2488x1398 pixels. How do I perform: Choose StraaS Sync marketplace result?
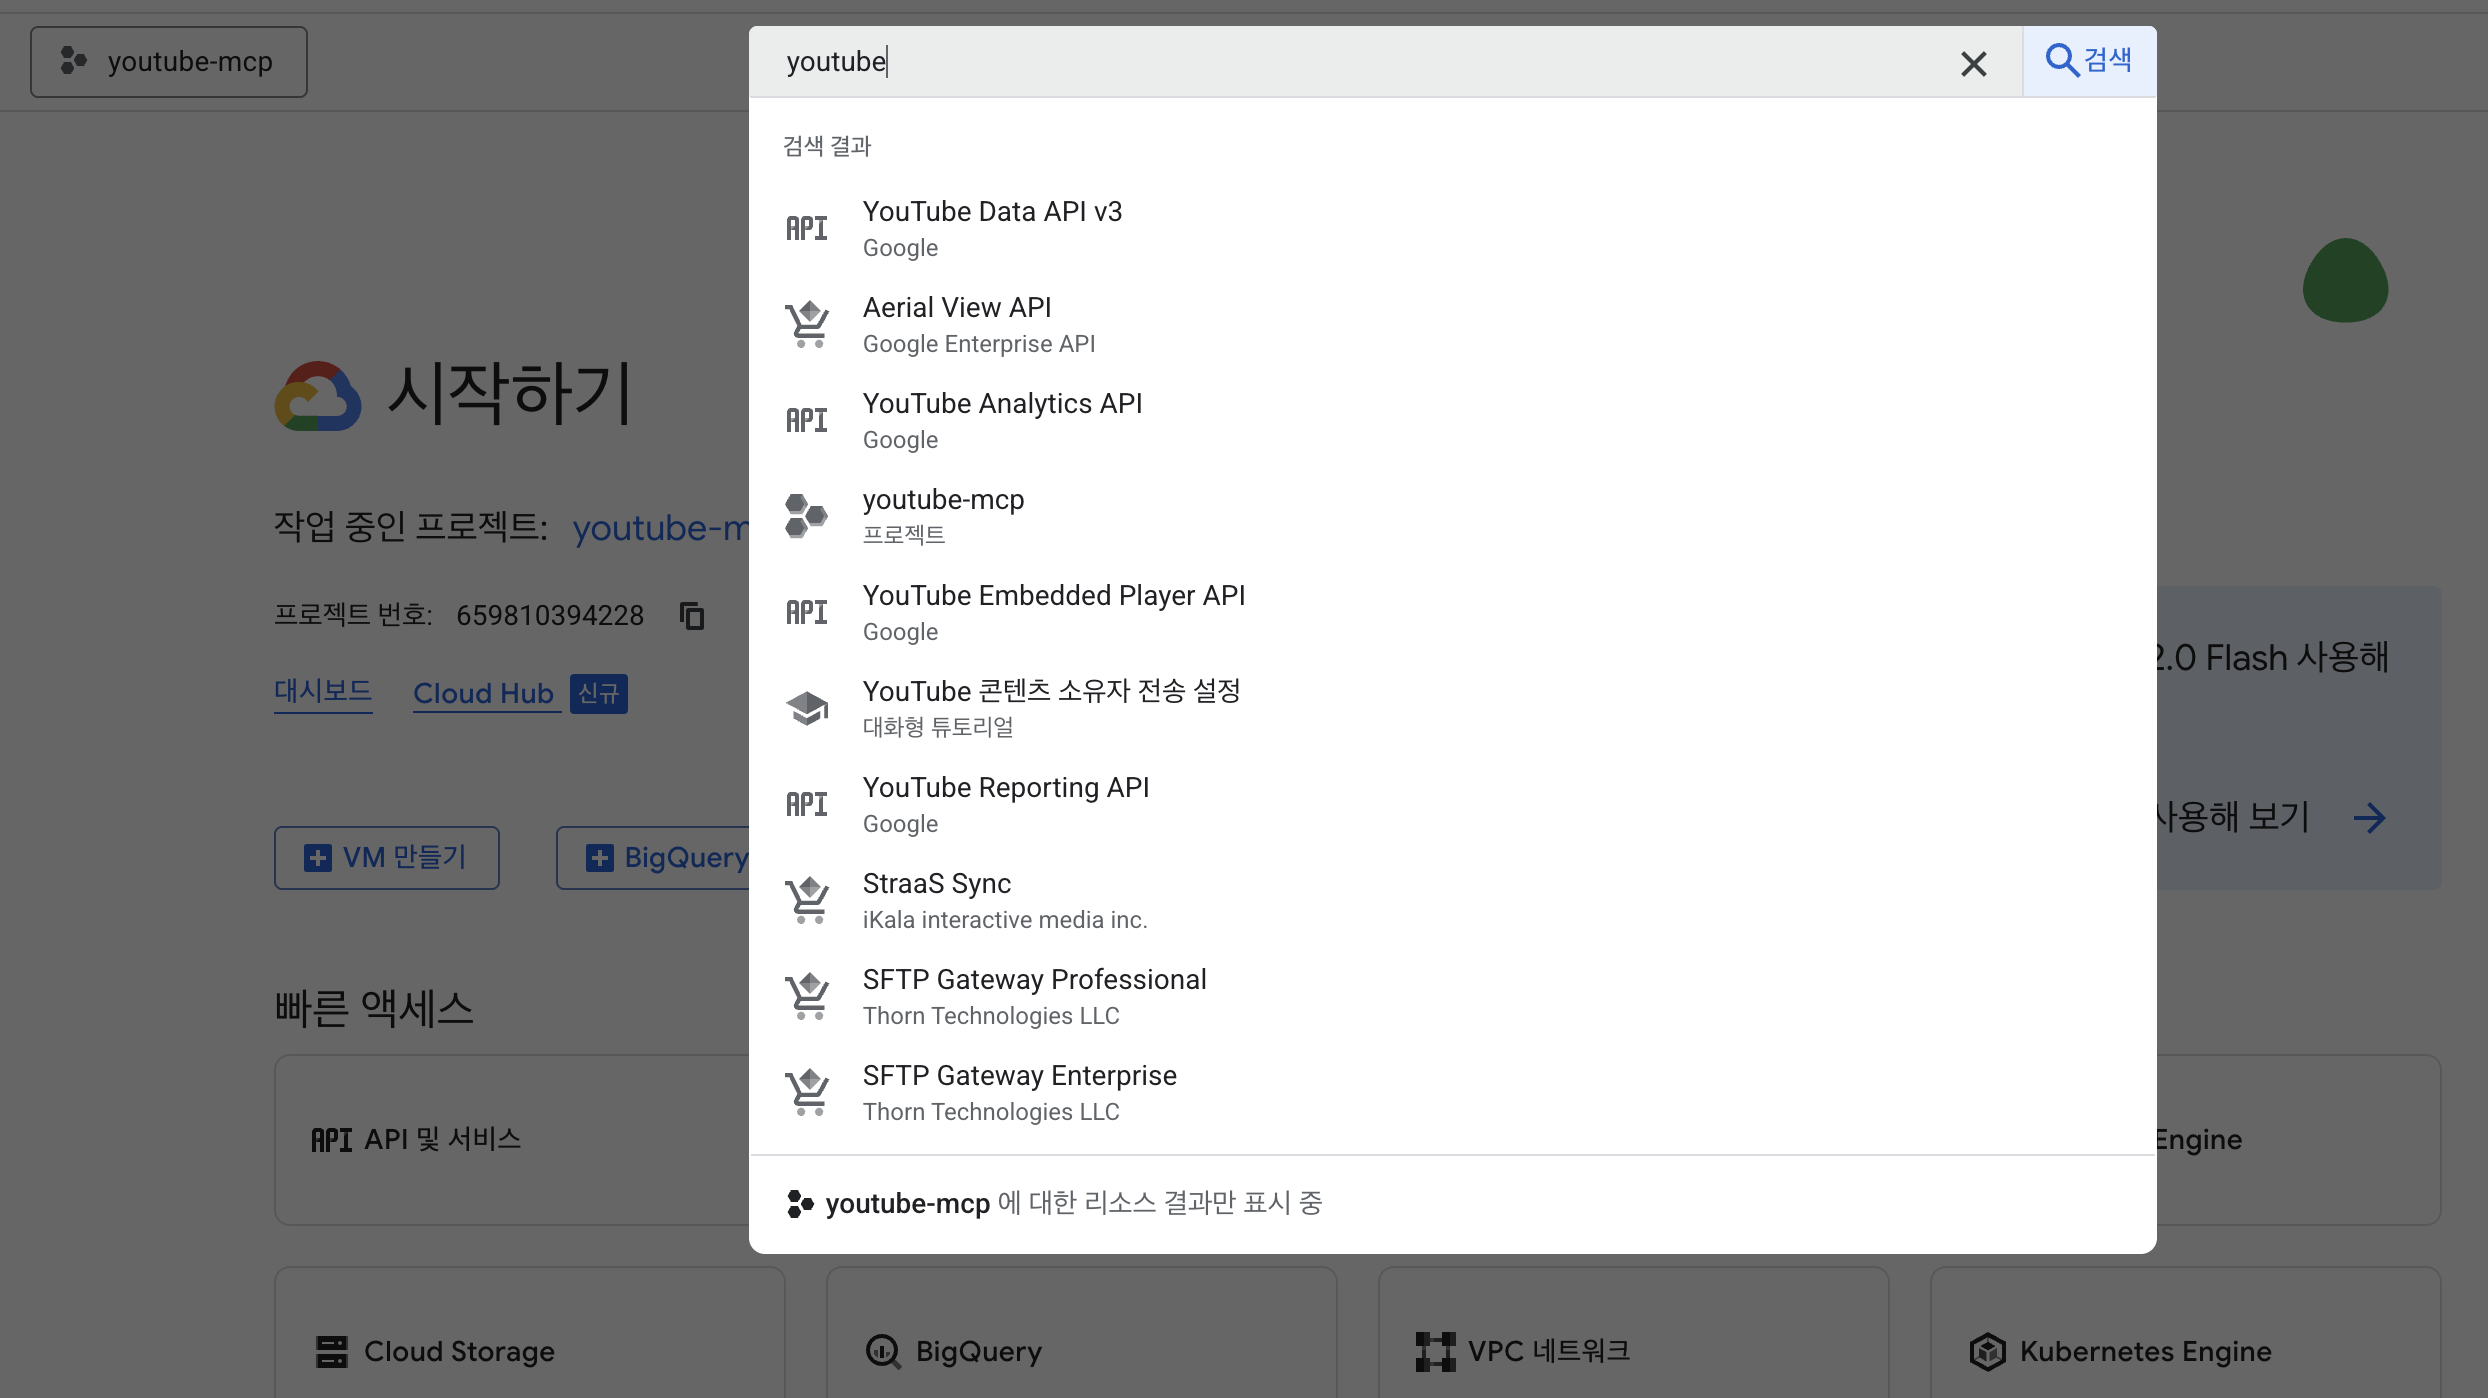click(937, 900)
